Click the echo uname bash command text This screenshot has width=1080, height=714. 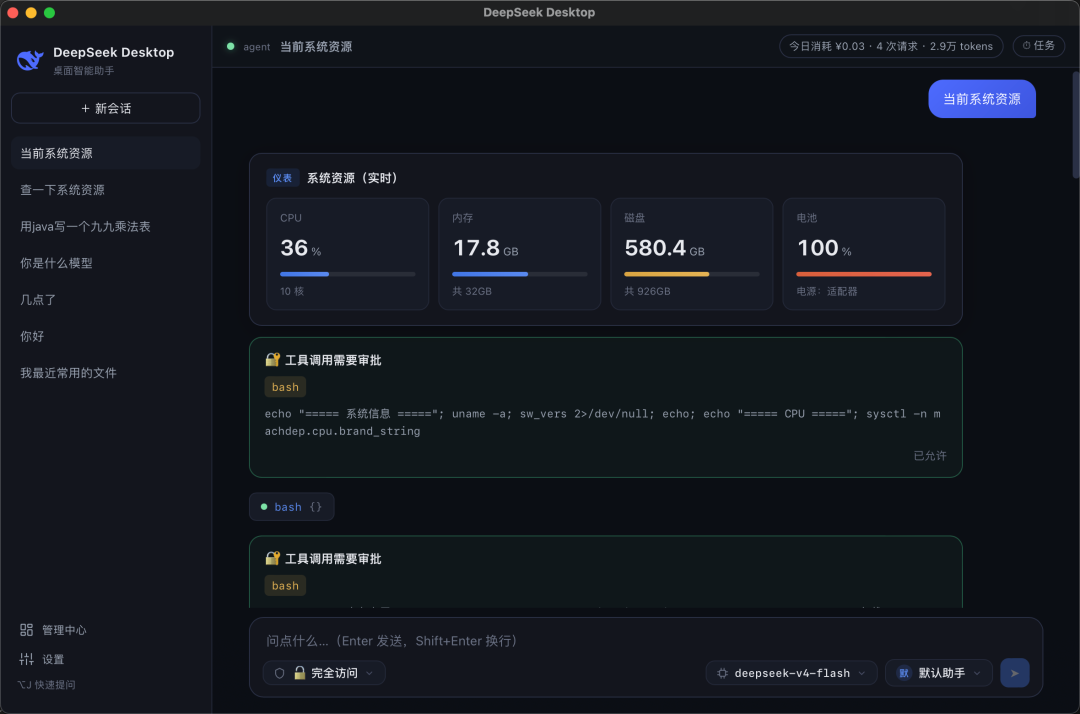click(603, 422)
